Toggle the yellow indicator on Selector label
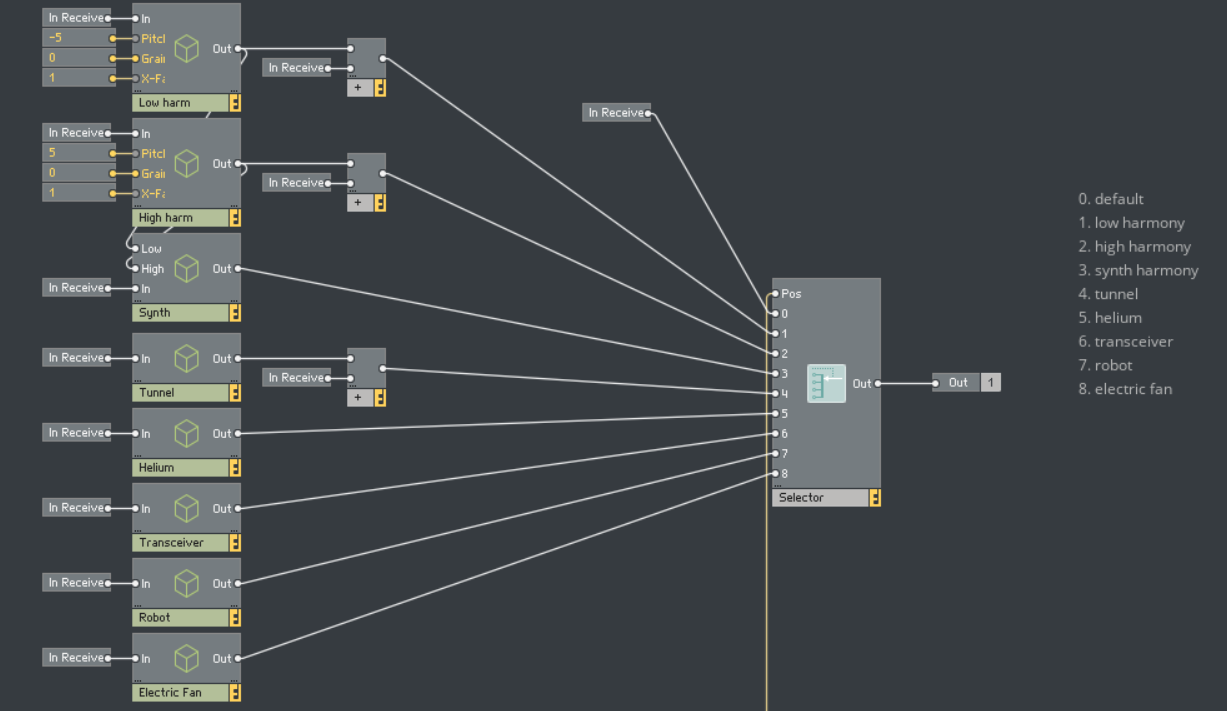1227x711 pixels. (875, 498)
